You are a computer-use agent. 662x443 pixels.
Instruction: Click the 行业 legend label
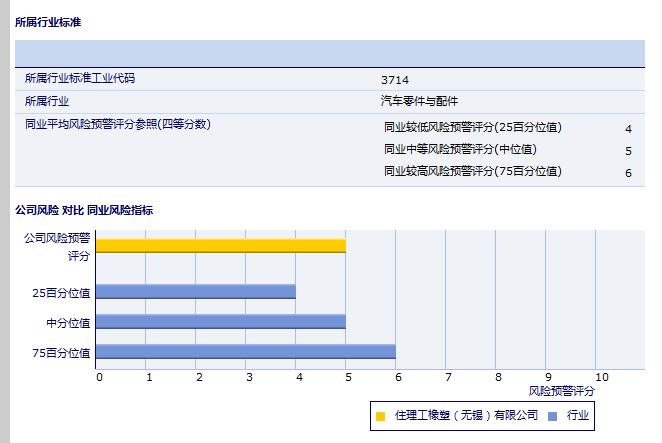tap(578, 415)
